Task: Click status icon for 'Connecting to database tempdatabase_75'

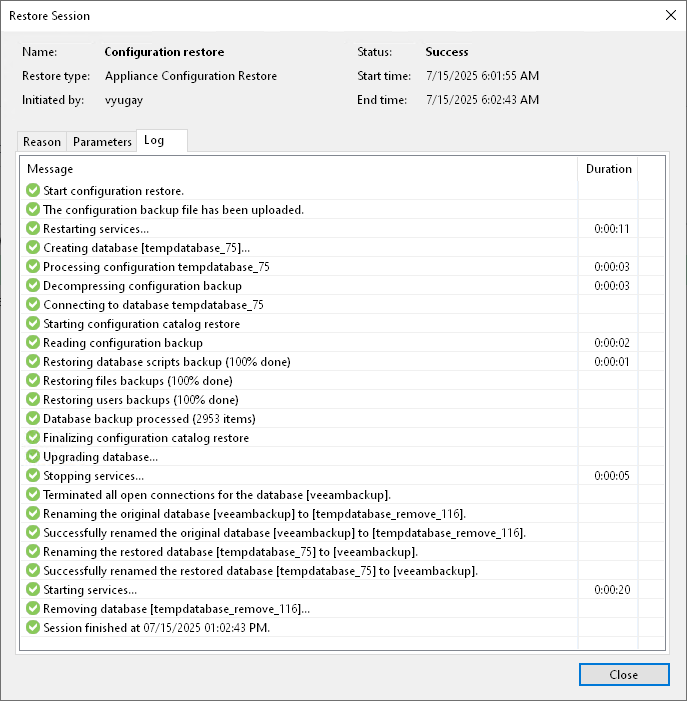Action: pos(33,304)
